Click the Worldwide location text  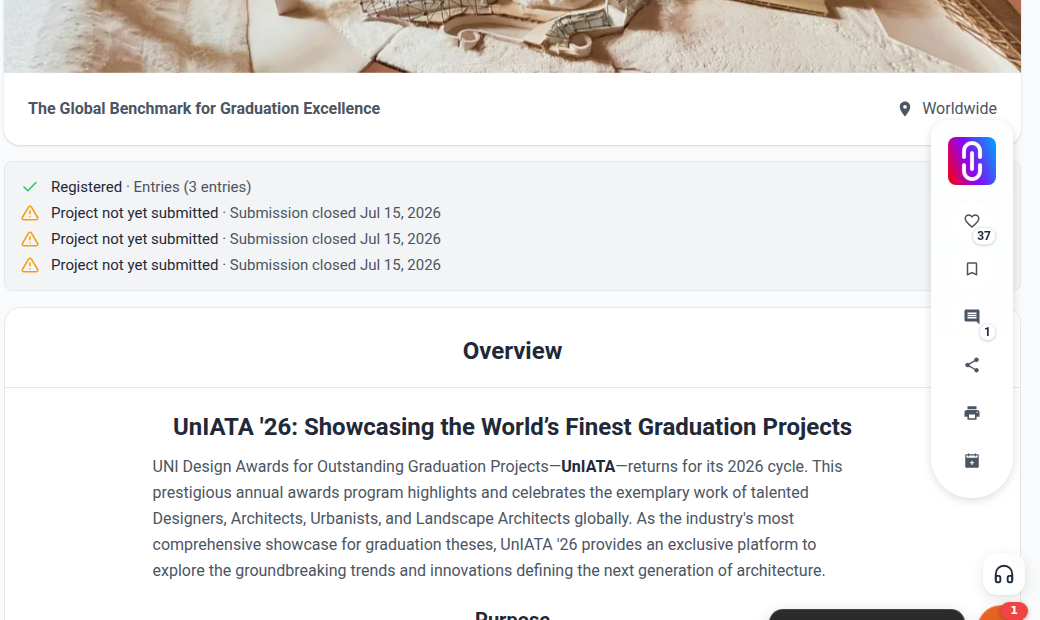[x=959, y=109]
